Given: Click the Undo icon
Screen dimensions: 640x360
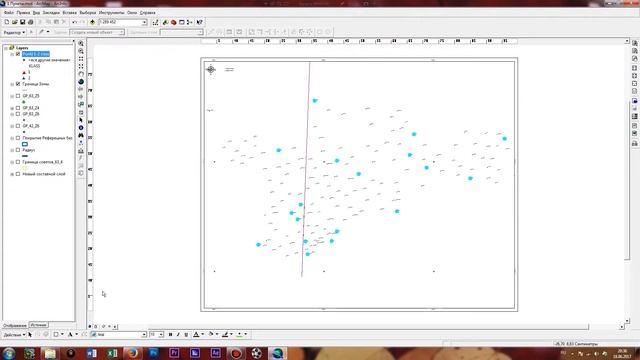Looking at the screenshot, I should point(74,22).
